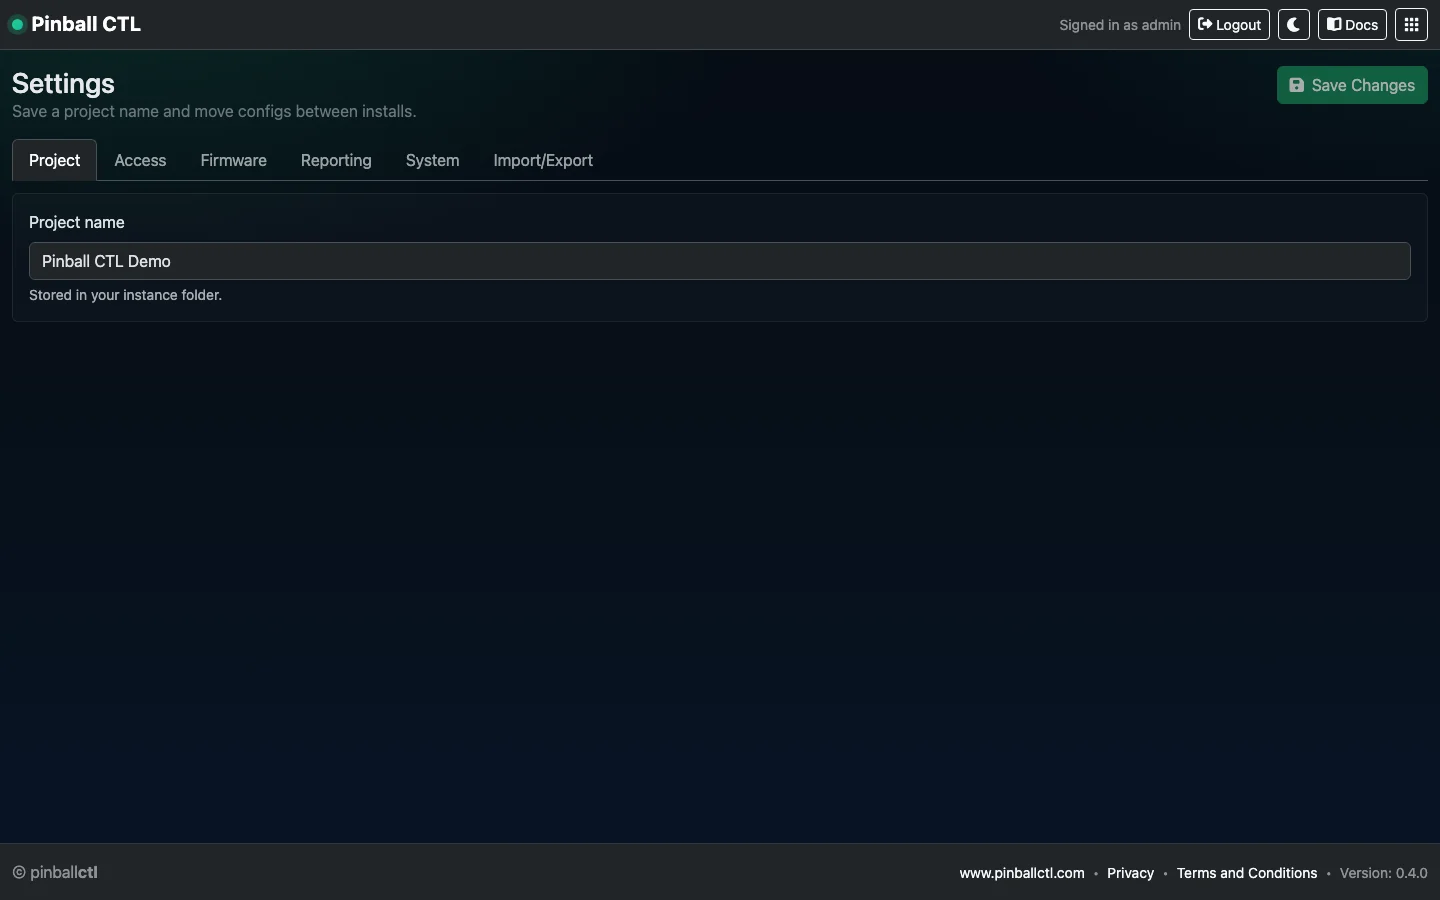
Task: Switch to the Import/Export tab
Action: coord(543,160)
